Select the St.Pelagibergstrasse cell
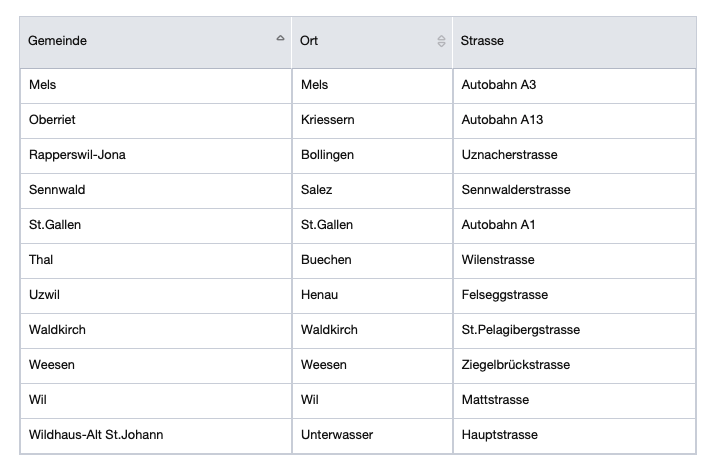The image size is (717, 470). pyautogui.click(x=520, y=330)
